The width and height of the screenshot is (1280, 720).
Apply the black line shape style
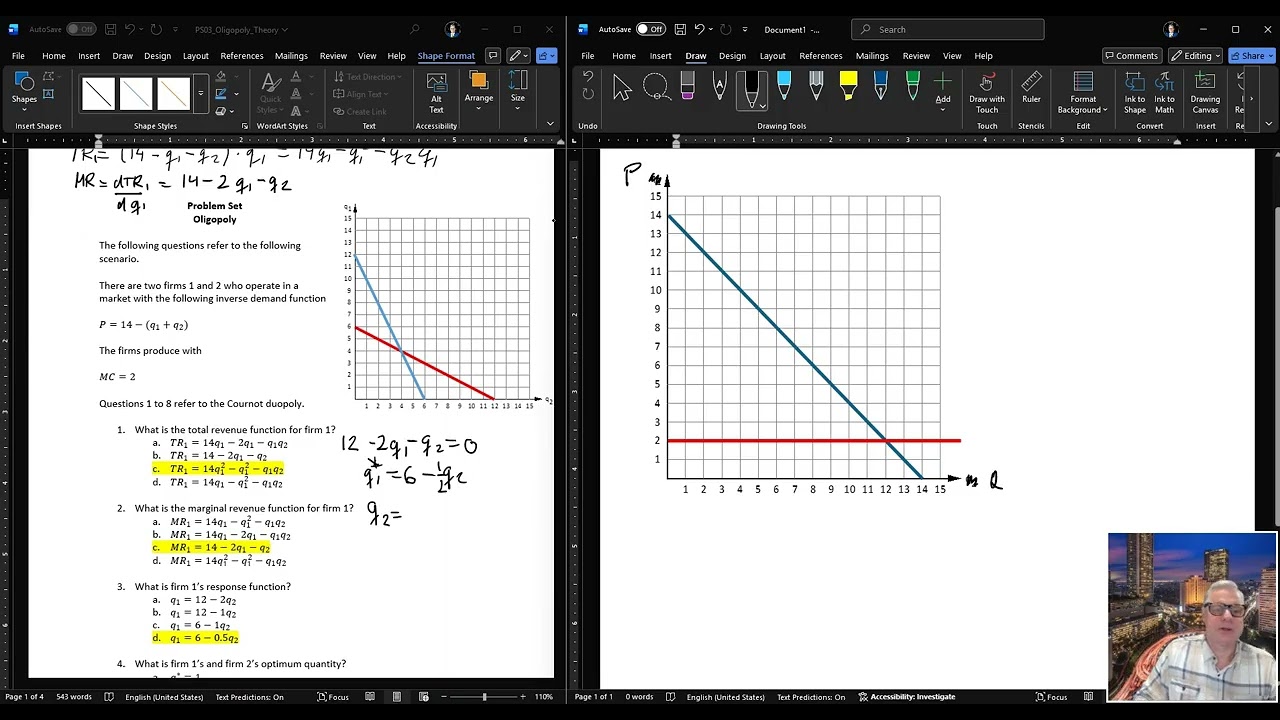point(98,94)
